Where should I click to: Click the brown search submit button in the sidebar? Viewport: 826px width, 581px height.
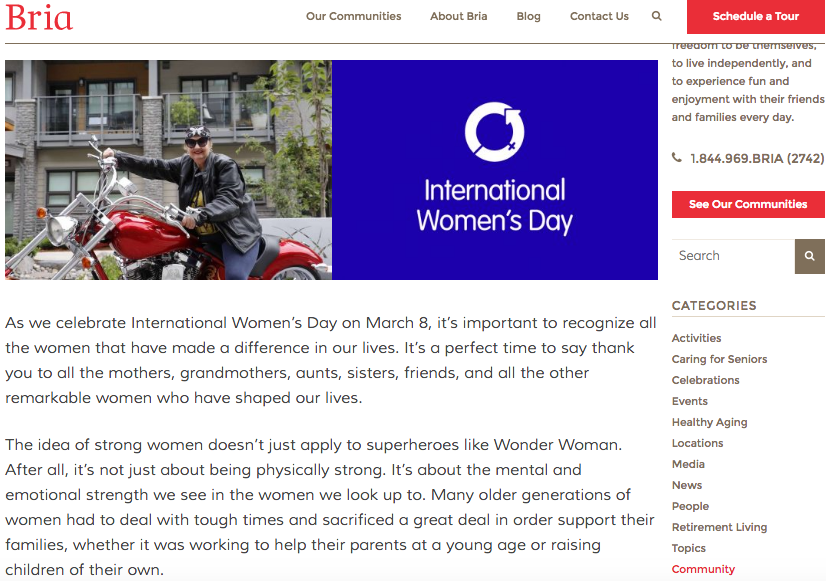click(x=810, y=256)
